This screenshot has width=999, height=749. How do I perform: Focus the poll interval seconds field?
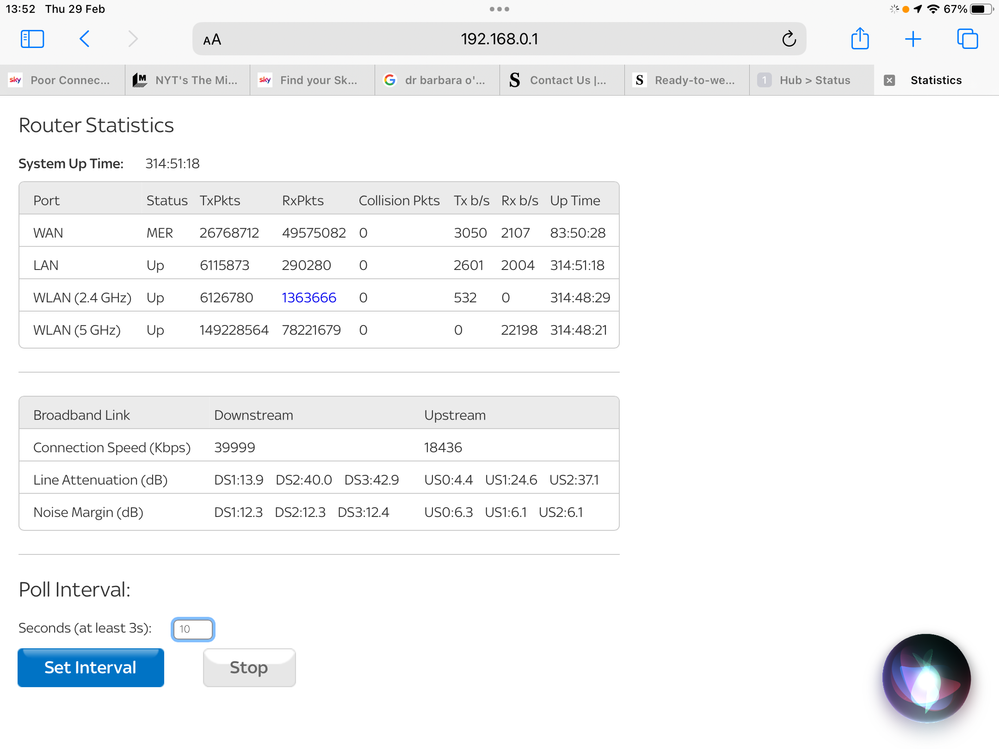(x=193, y=629)
